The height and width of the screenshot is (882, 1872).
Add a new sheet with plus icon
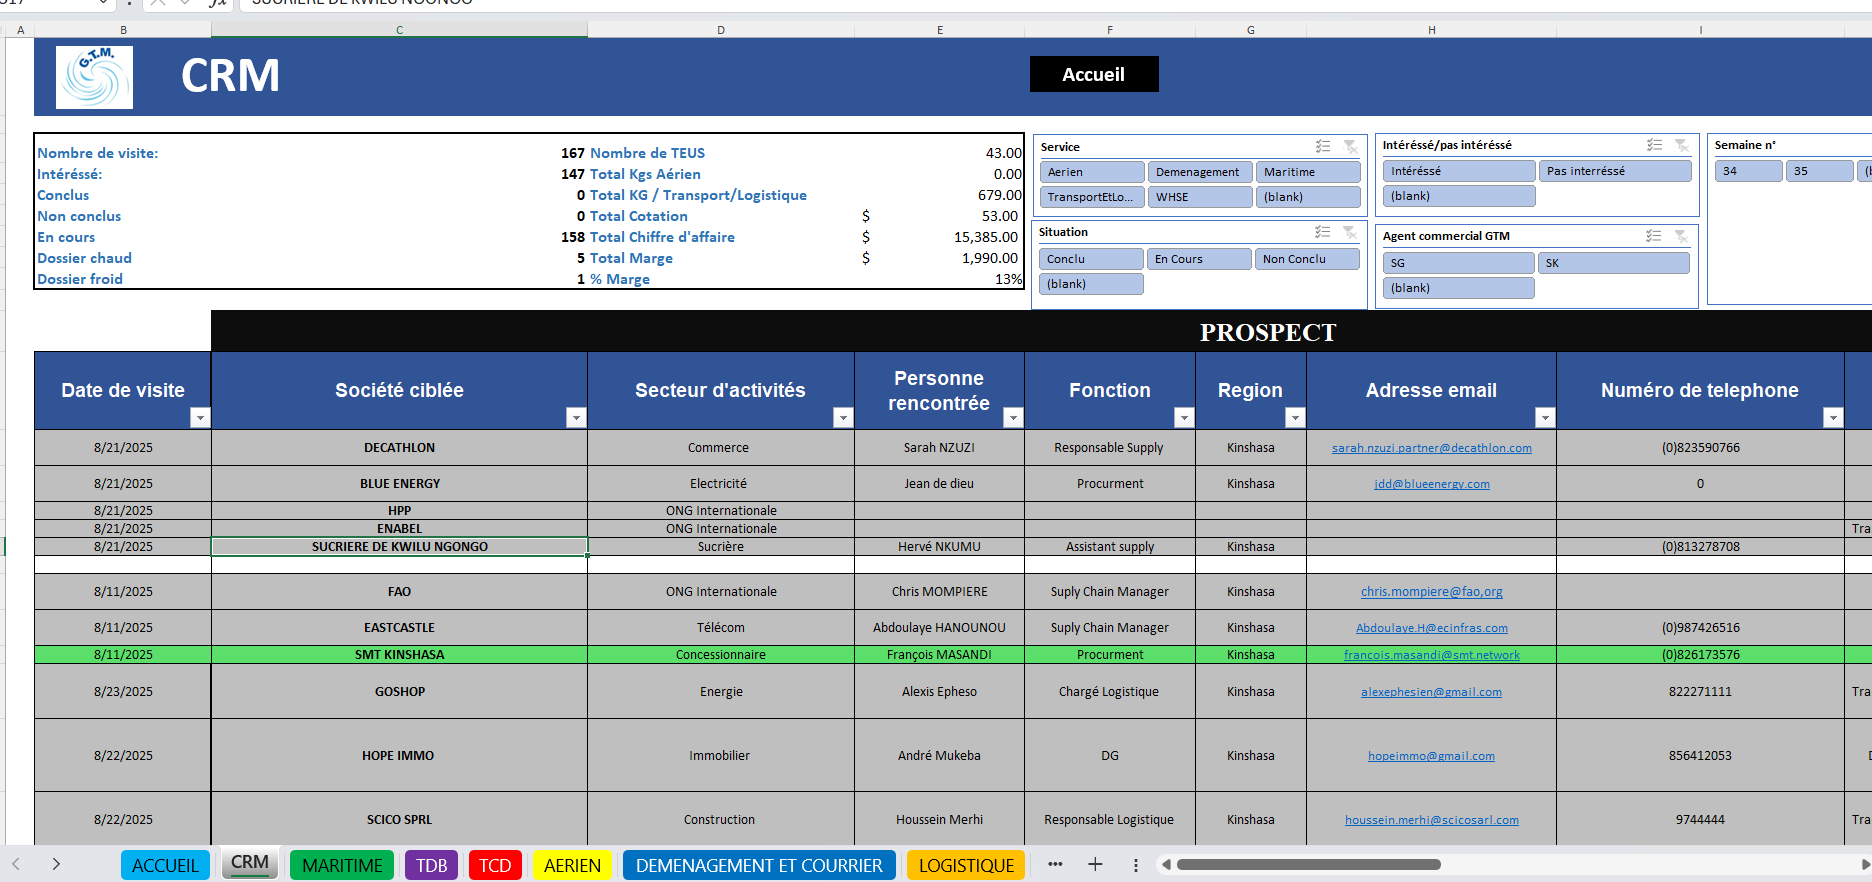click(x=1095, y=865)
